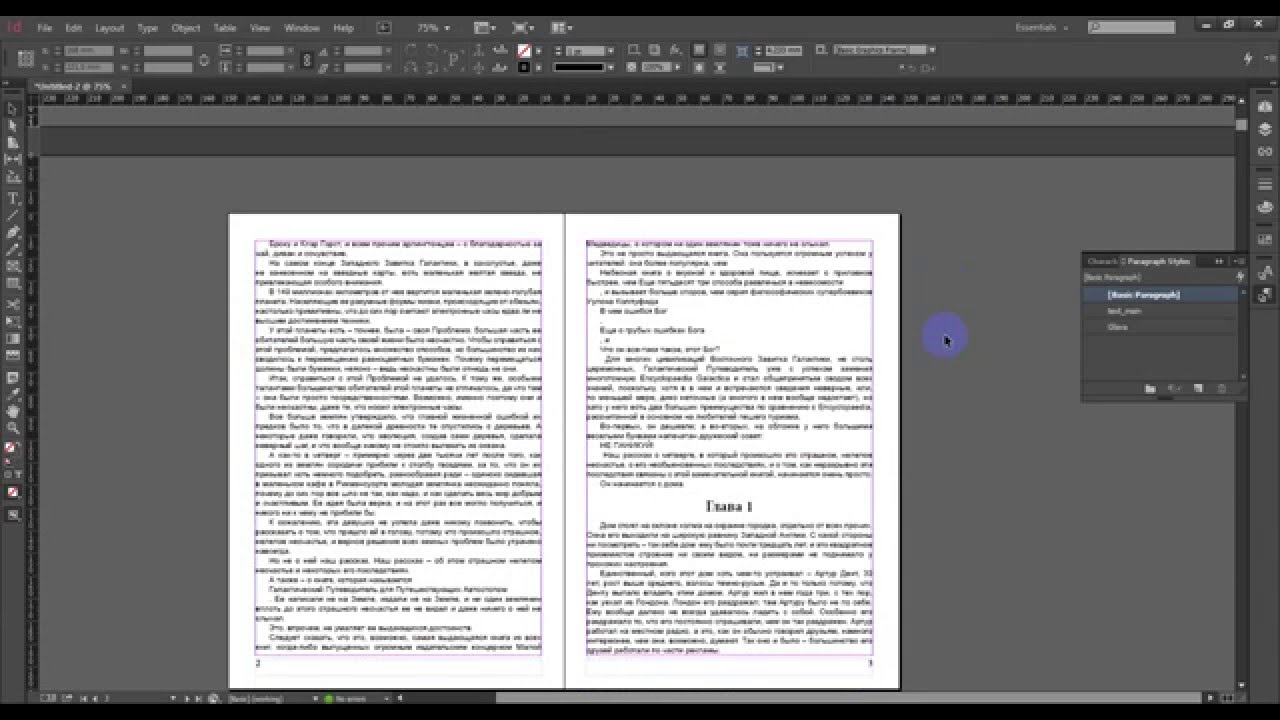Click the vertical scrollbar thumb
Image resolution: width=1280 pixels, height=720 pixels.
pos(1241,125)
